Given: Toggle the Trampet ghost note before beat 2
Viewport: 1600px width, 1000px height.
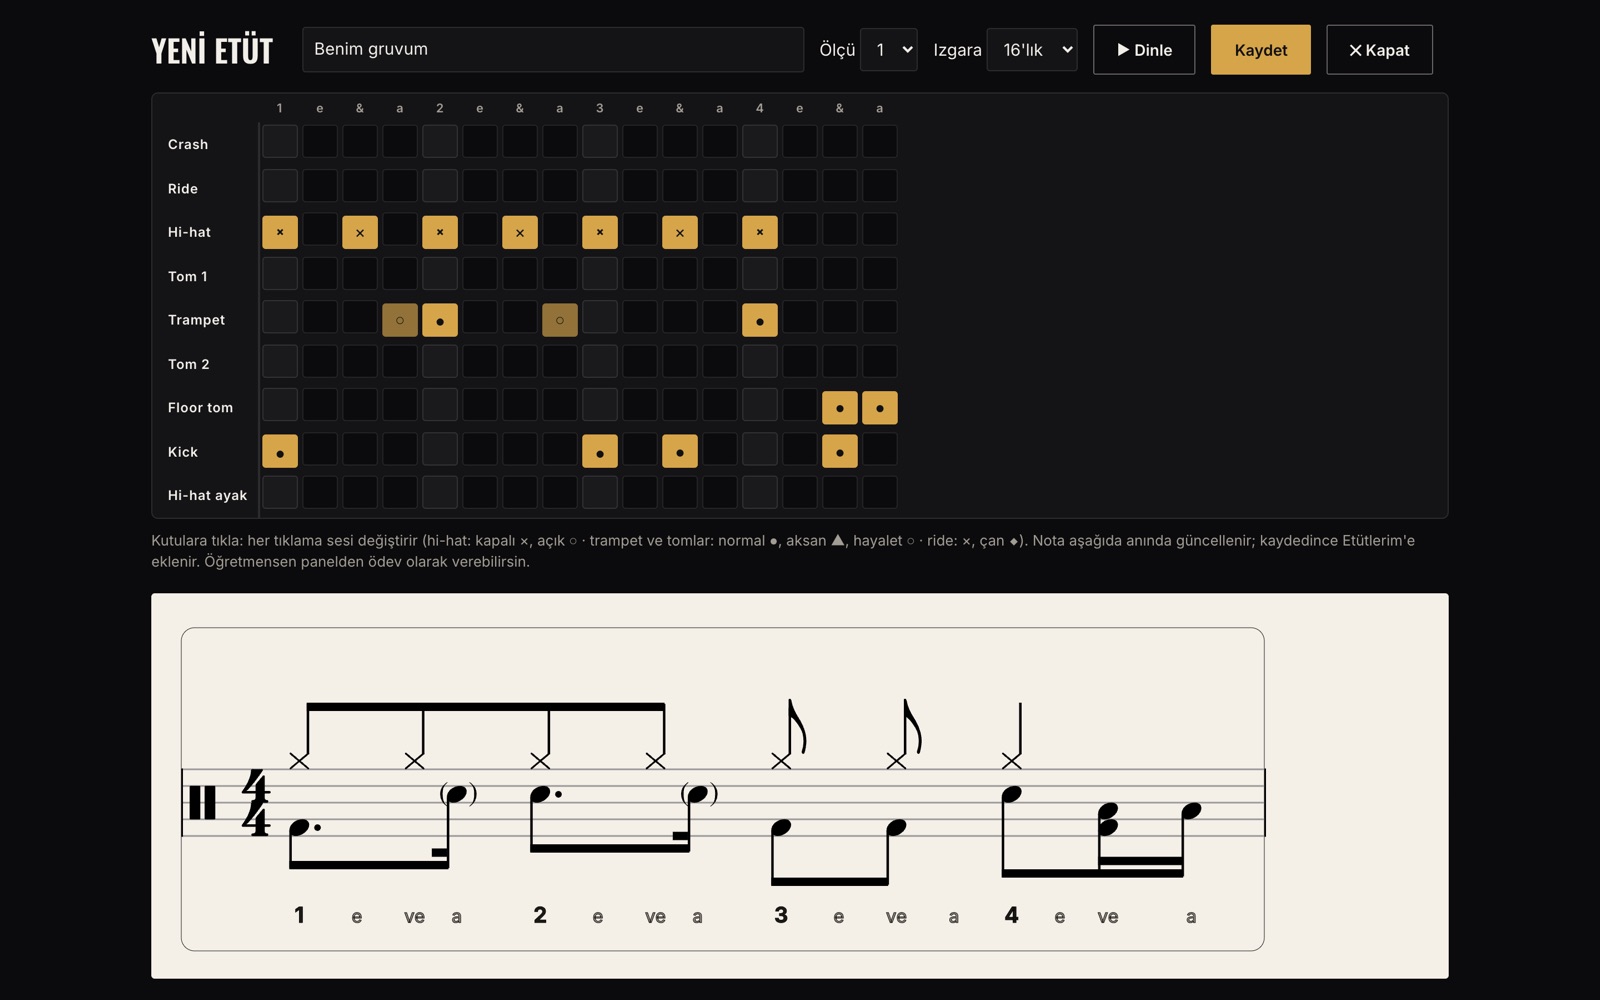Looking at the screenshot, I should pos(400,320).
